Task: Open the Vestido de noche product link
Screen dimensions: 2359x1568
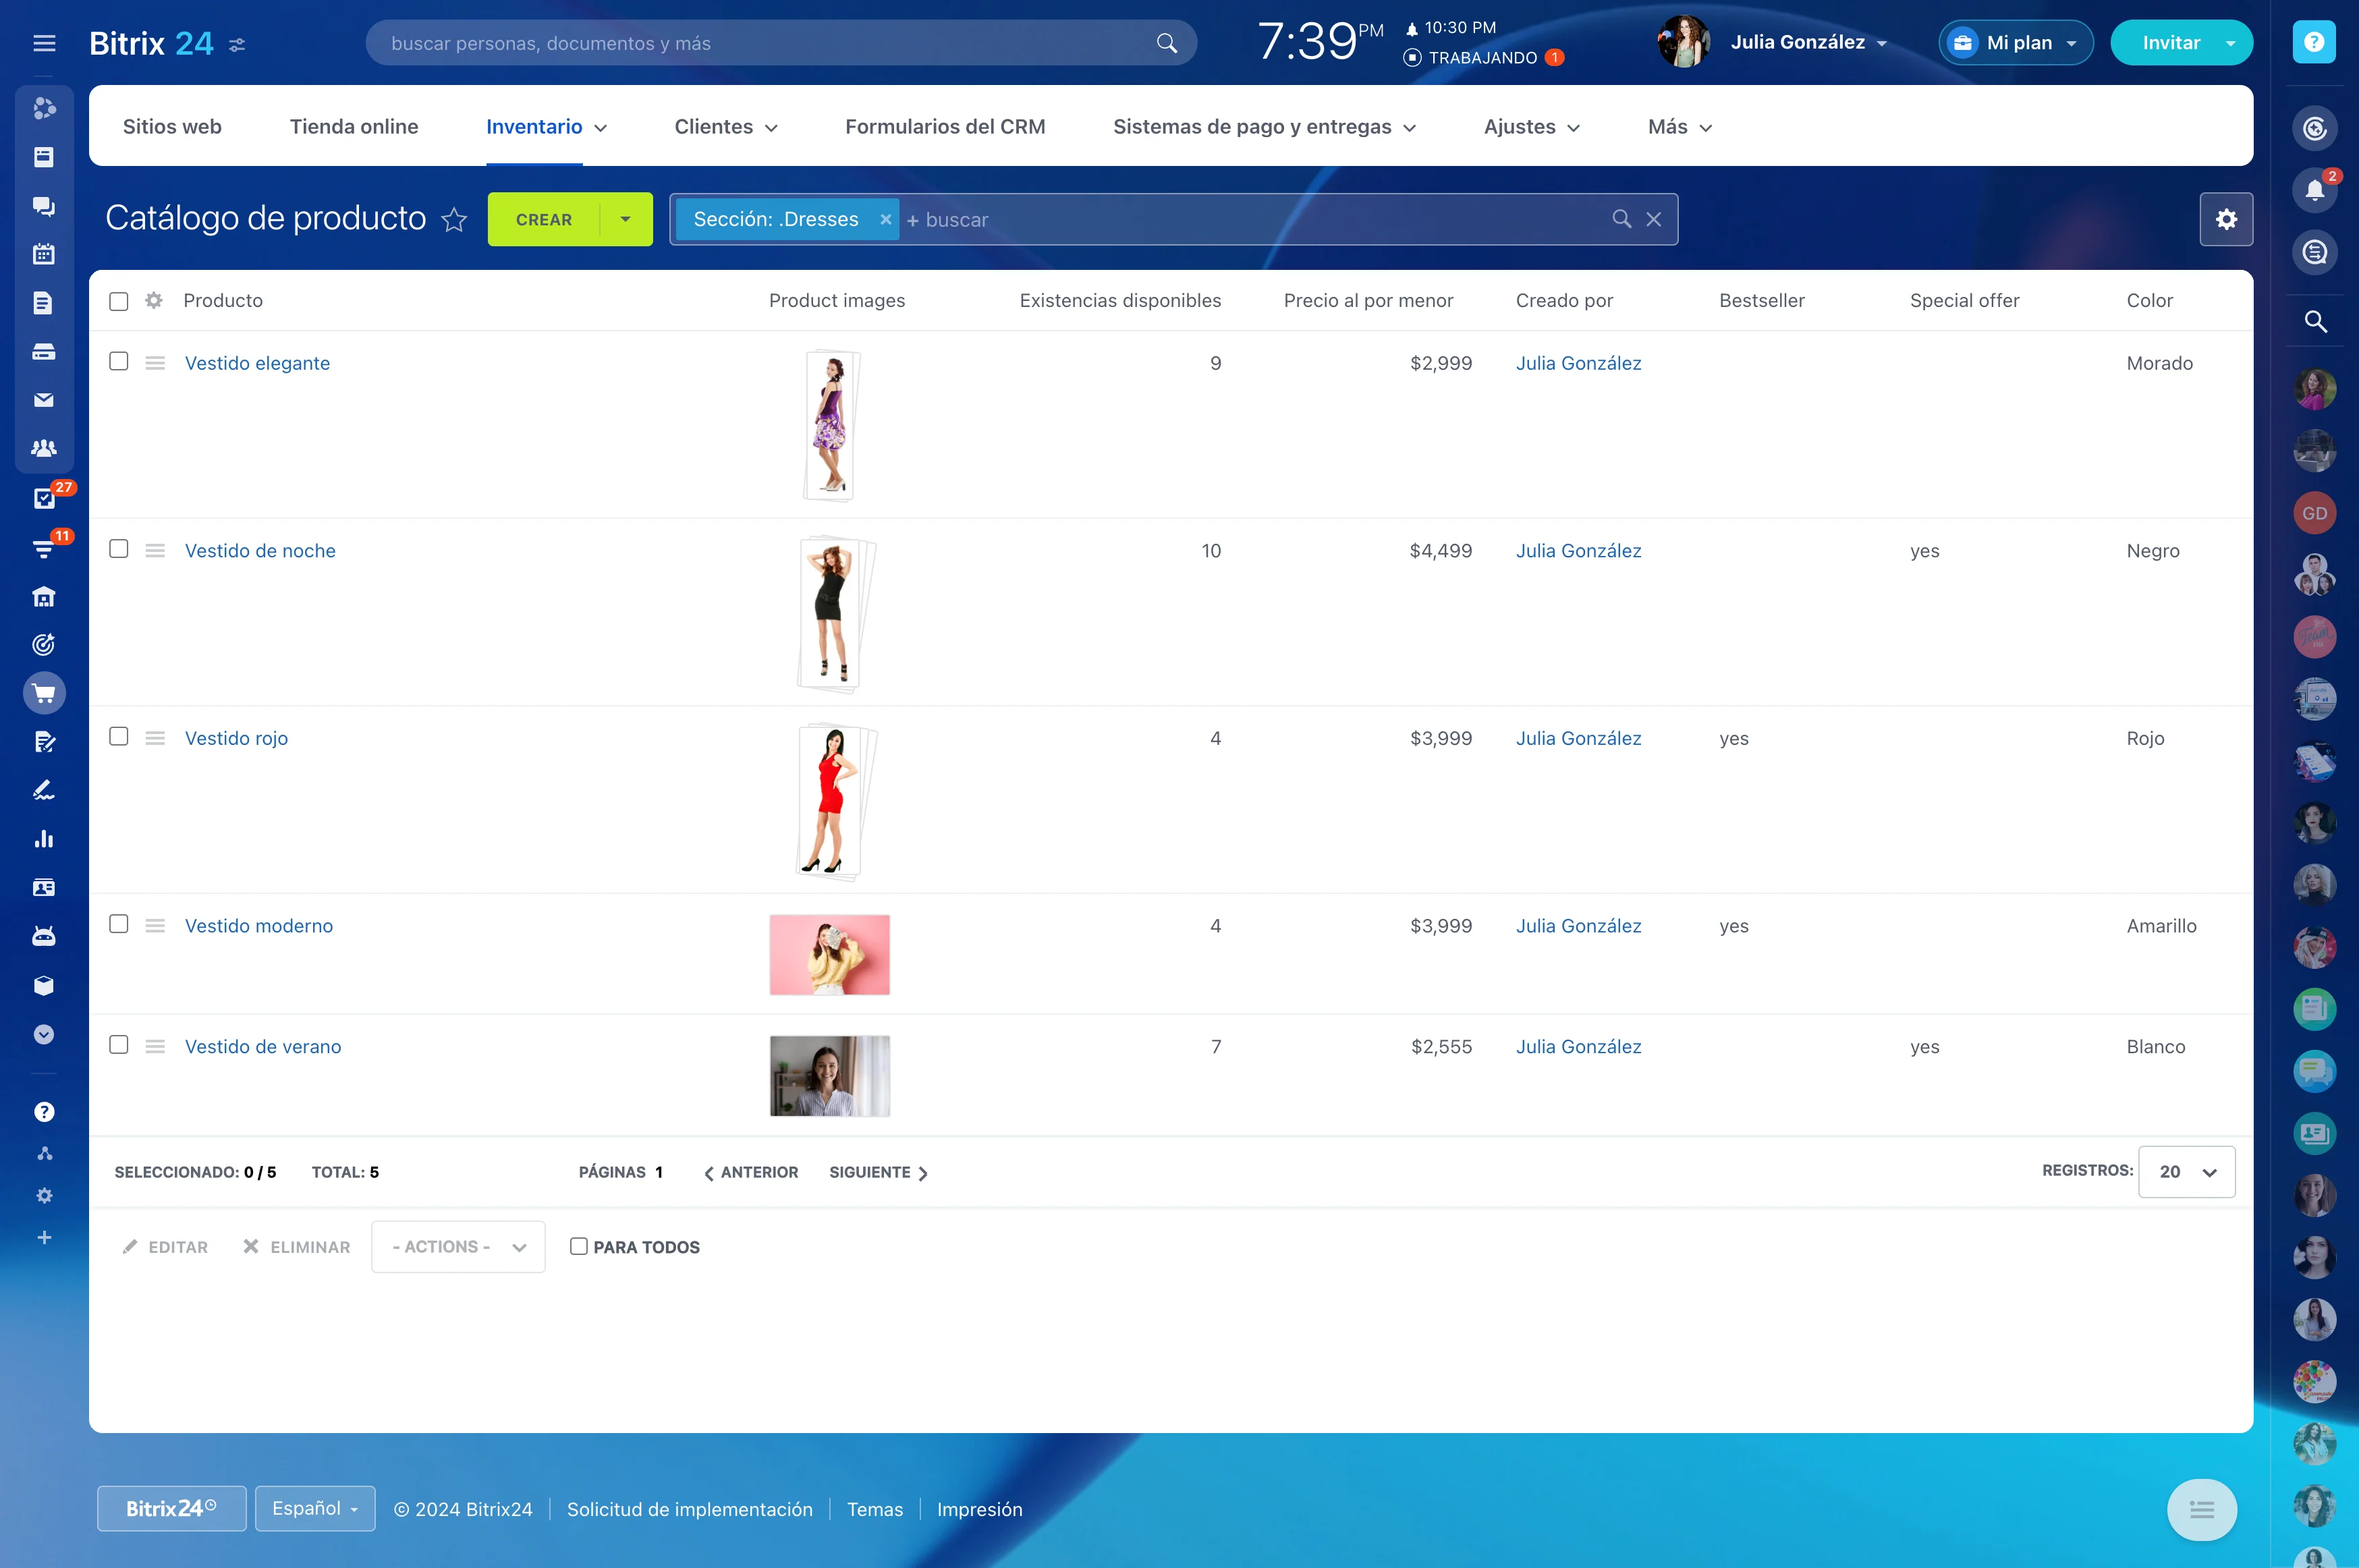Action: [260, 551]
